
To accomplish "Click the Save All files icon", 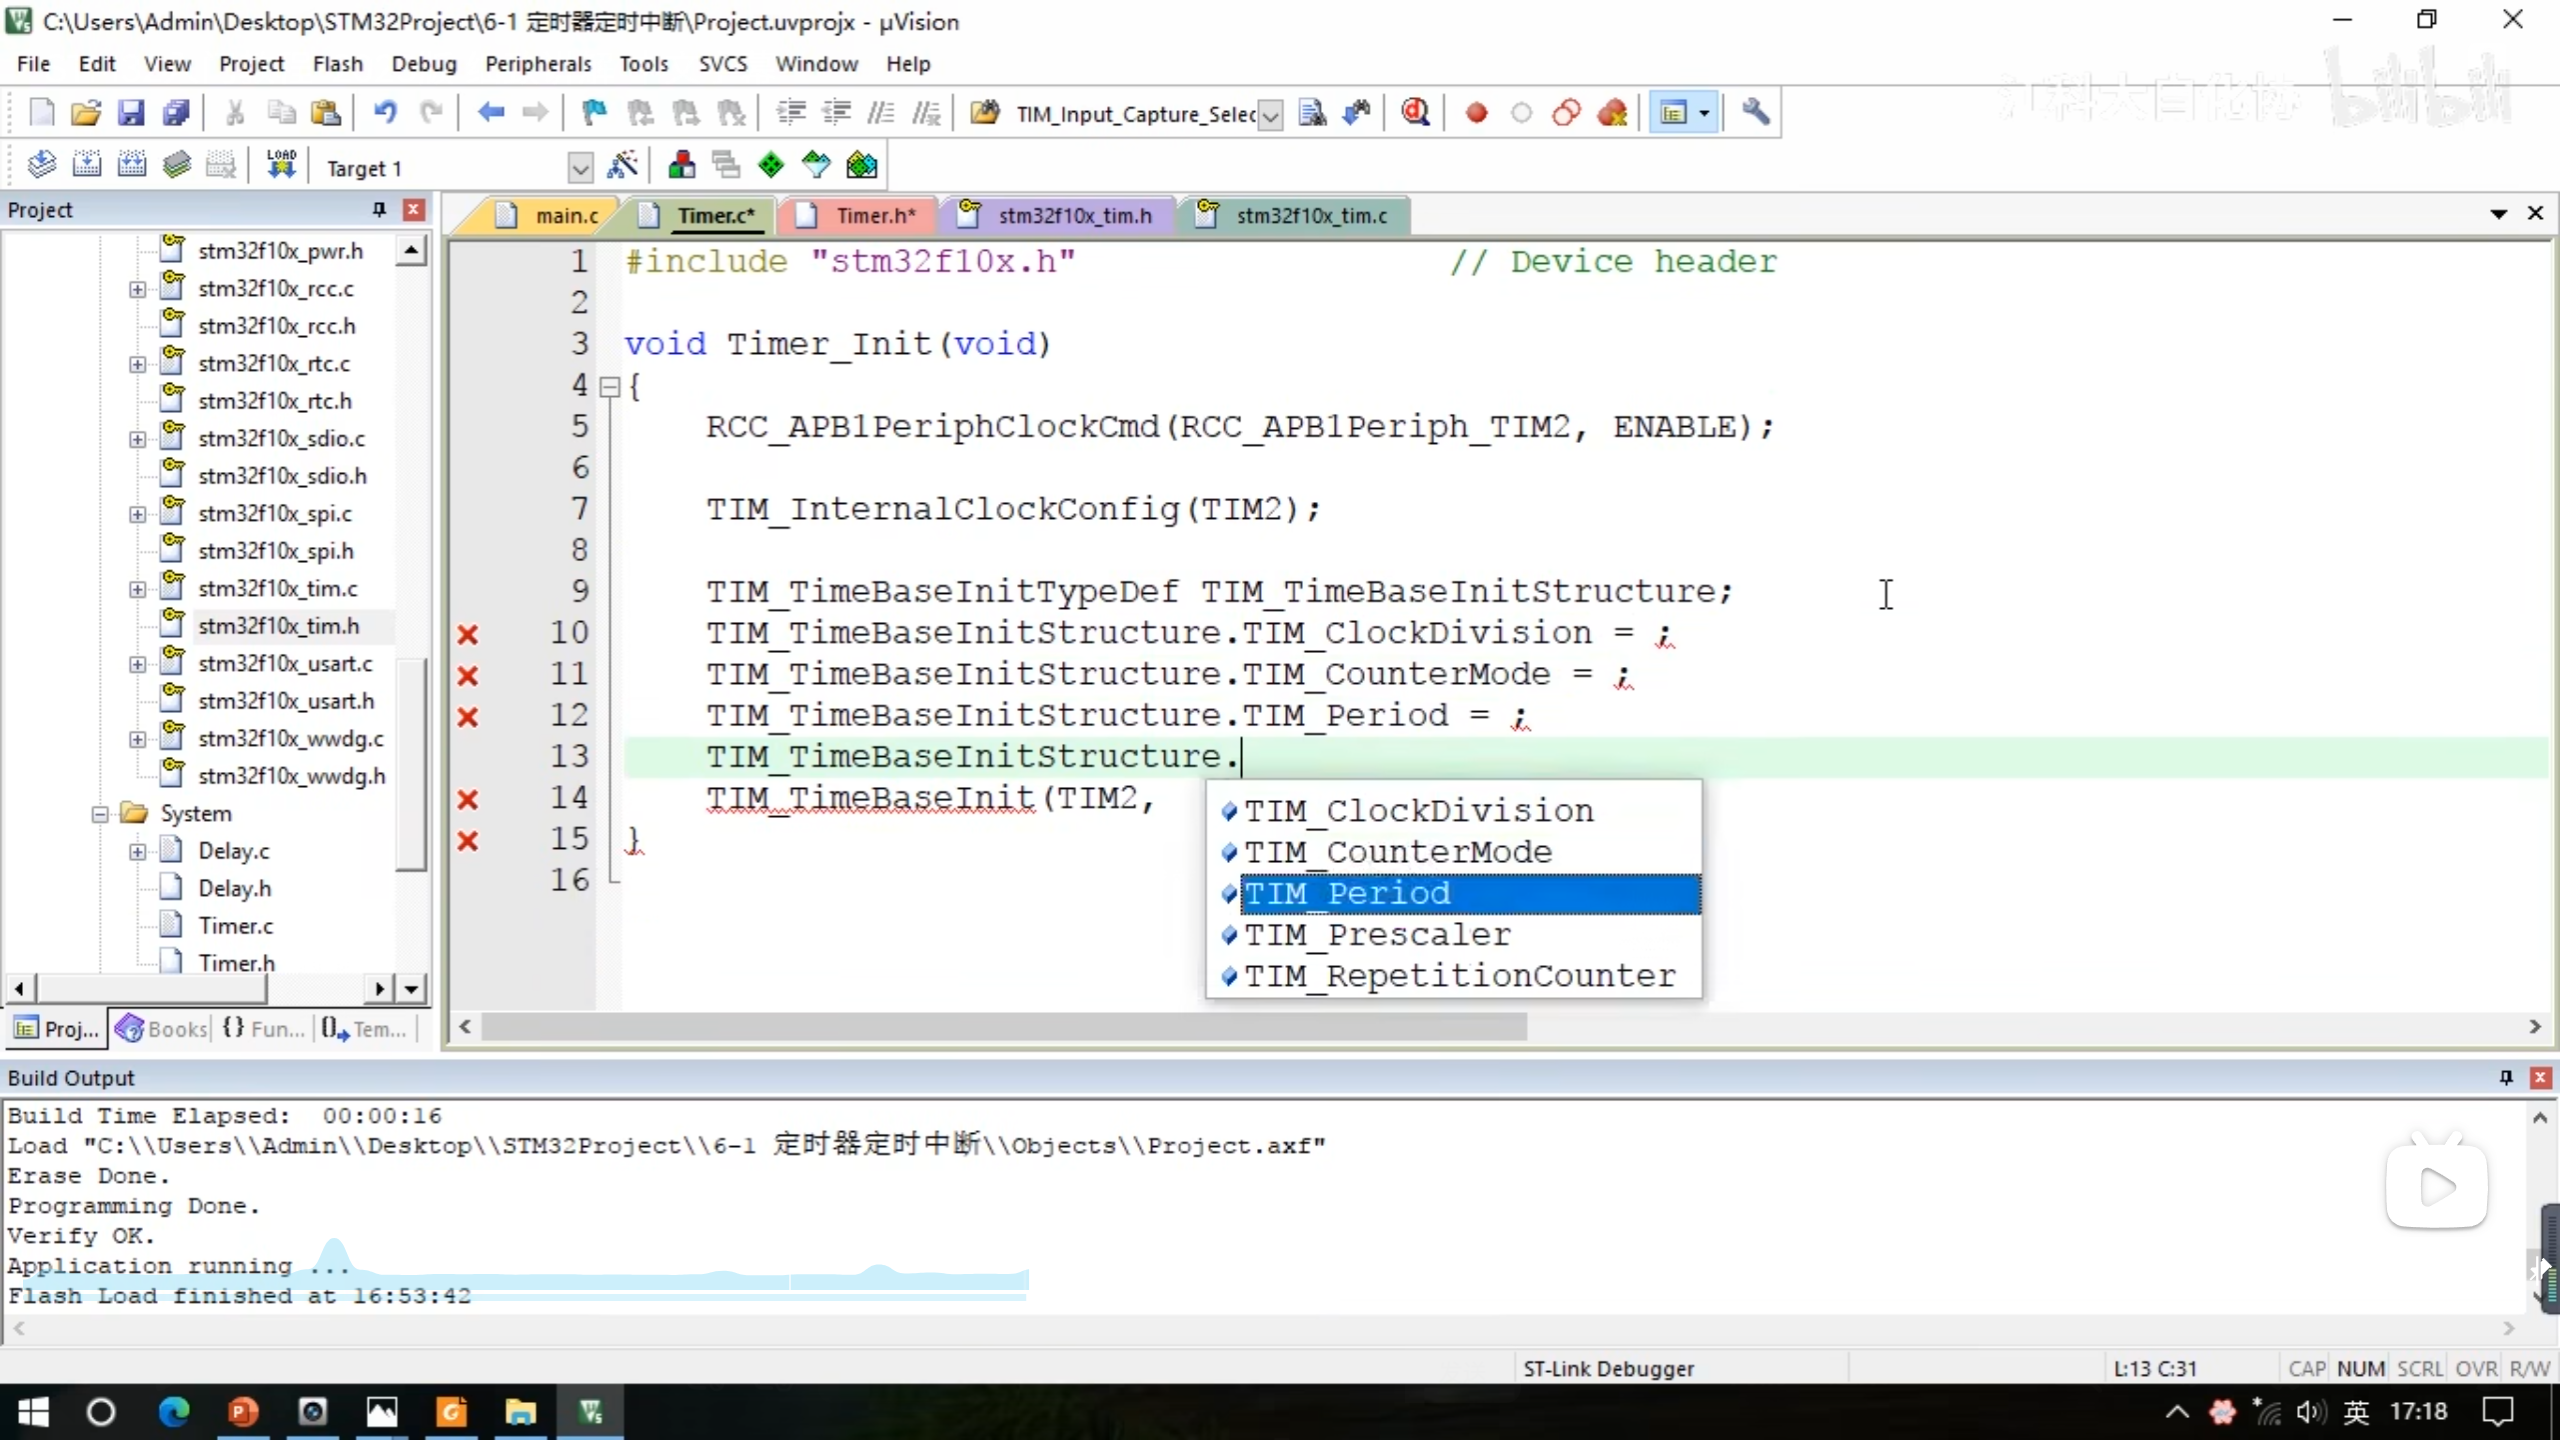I will point(176,113).
